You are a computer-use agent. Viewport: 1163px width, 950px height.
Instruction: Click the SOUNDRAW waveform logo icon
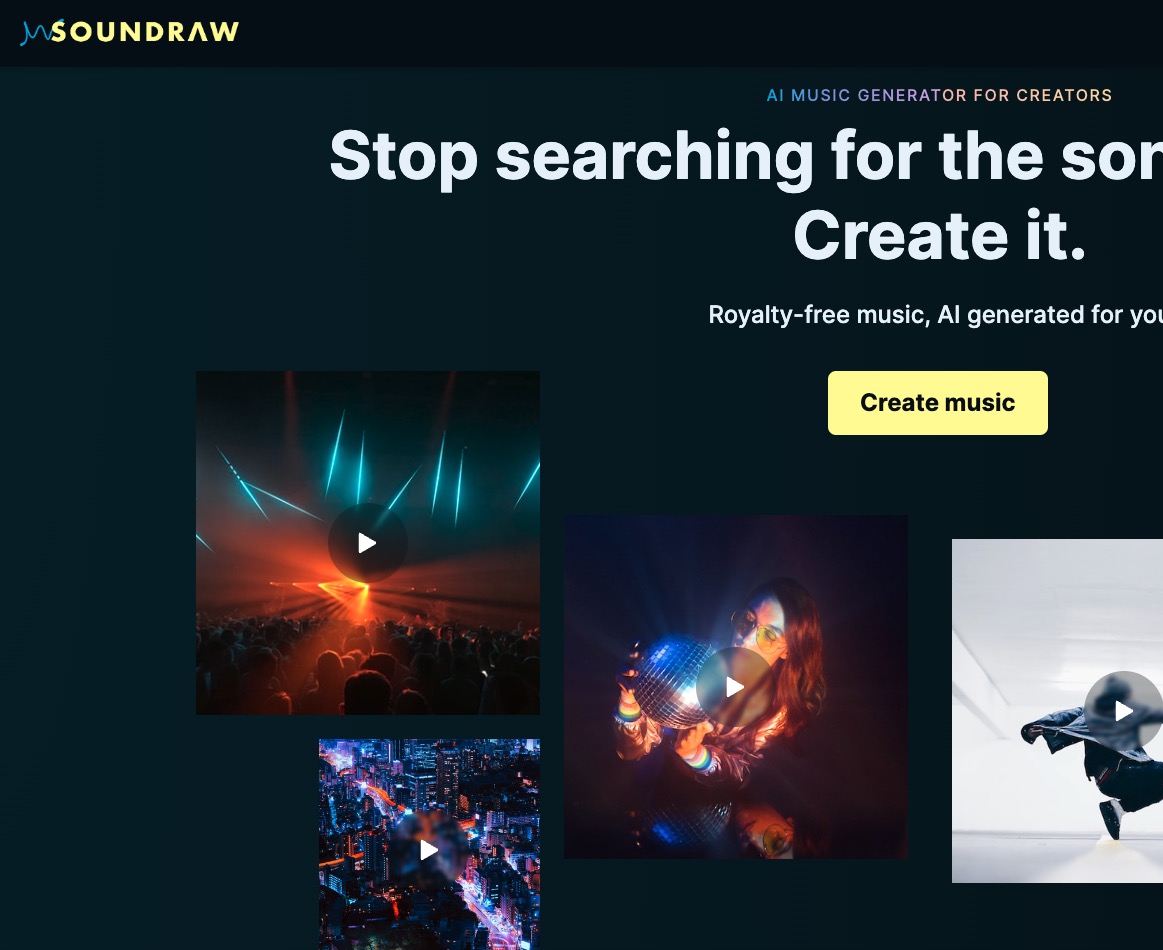point(35,33)
